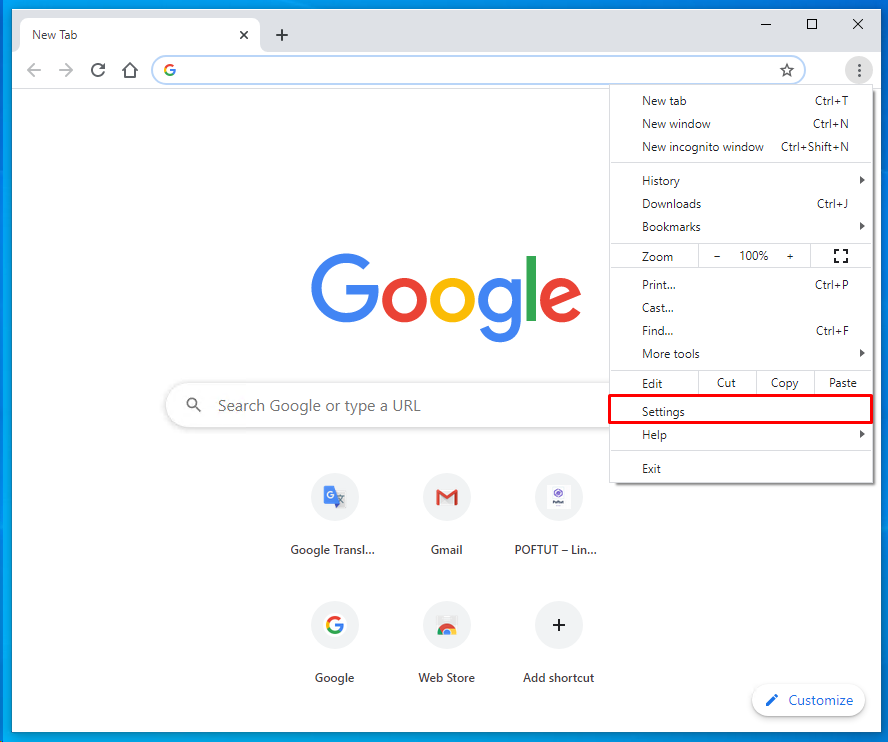
Task: Open the home page icon
Action: tap(130, 70)
